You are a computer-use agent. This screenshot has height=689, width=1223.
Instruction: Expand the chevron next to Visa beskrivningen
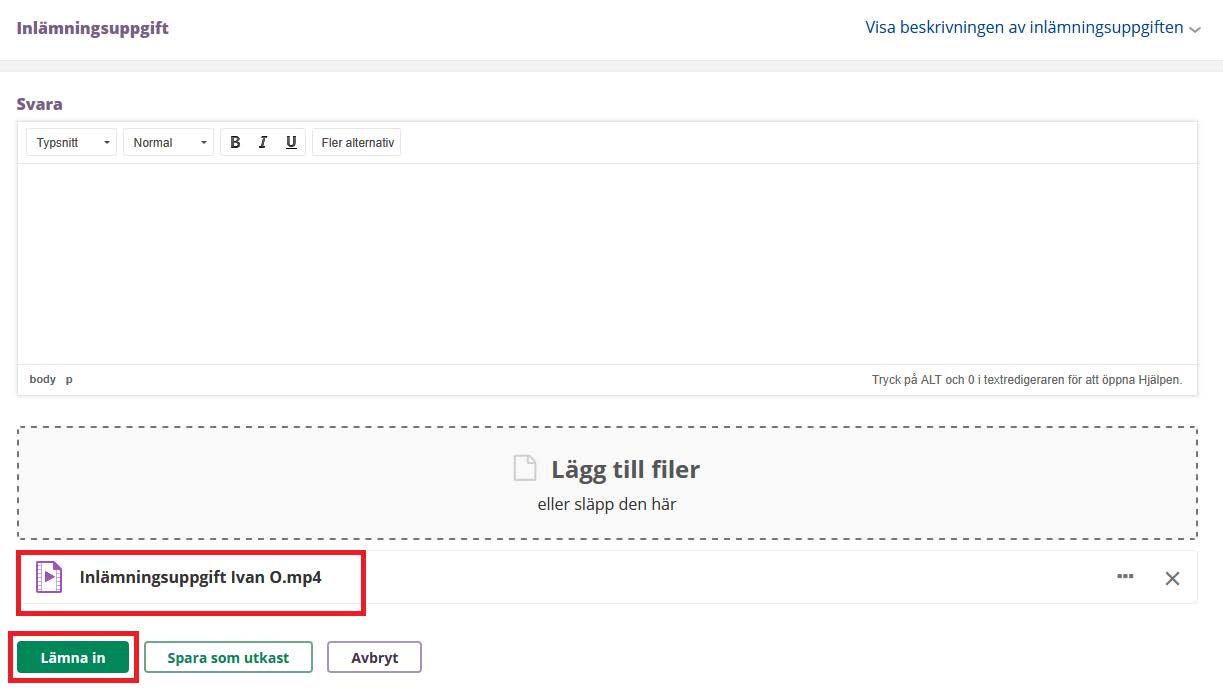pos(1195,30)
